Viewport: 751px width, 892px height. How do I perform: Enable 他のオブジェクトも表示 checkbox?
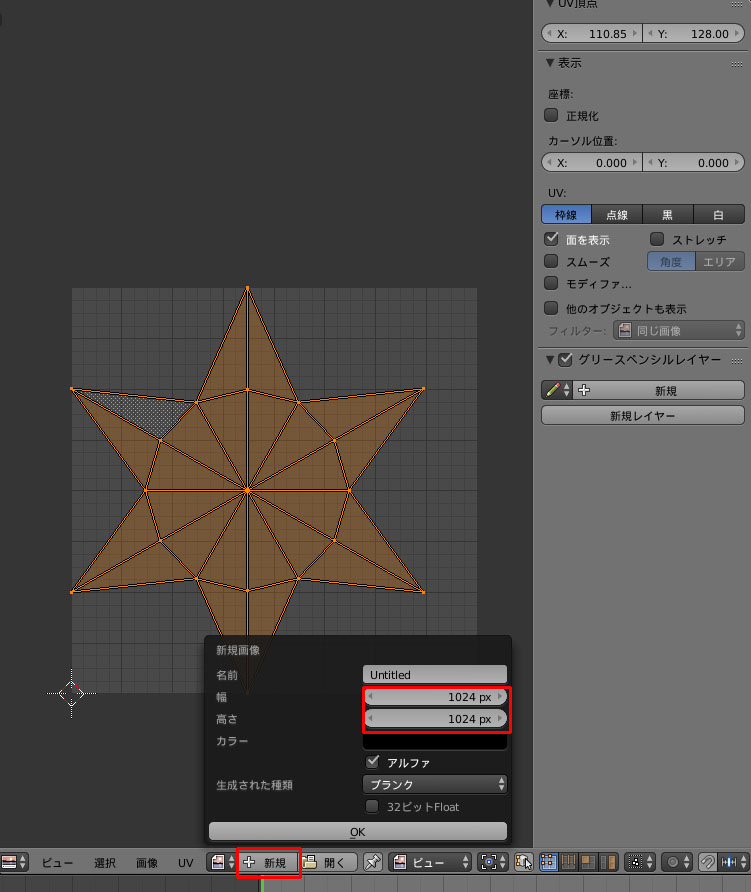pos(551,308)
